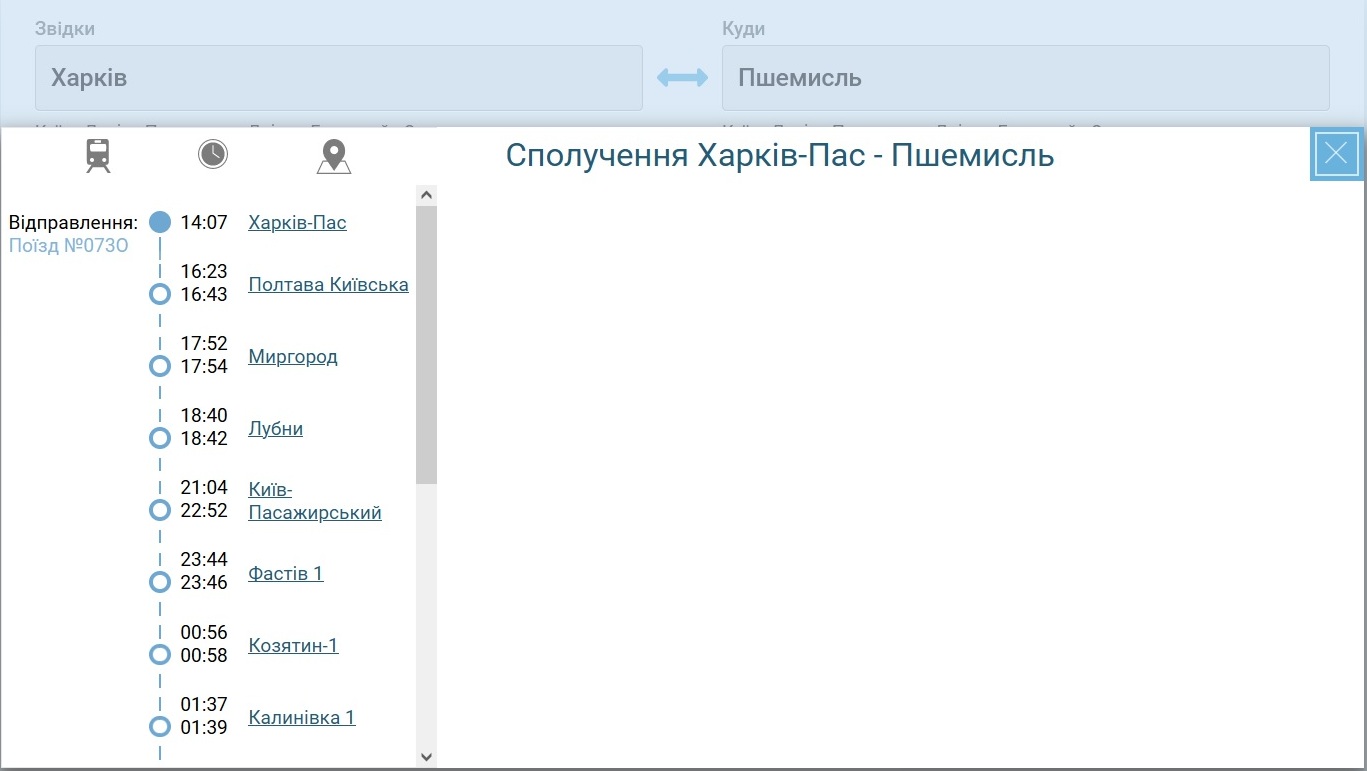Viewport: 1367px width, 771px height.
Task: Select the Лубни station link
Action: pos(275,428)
